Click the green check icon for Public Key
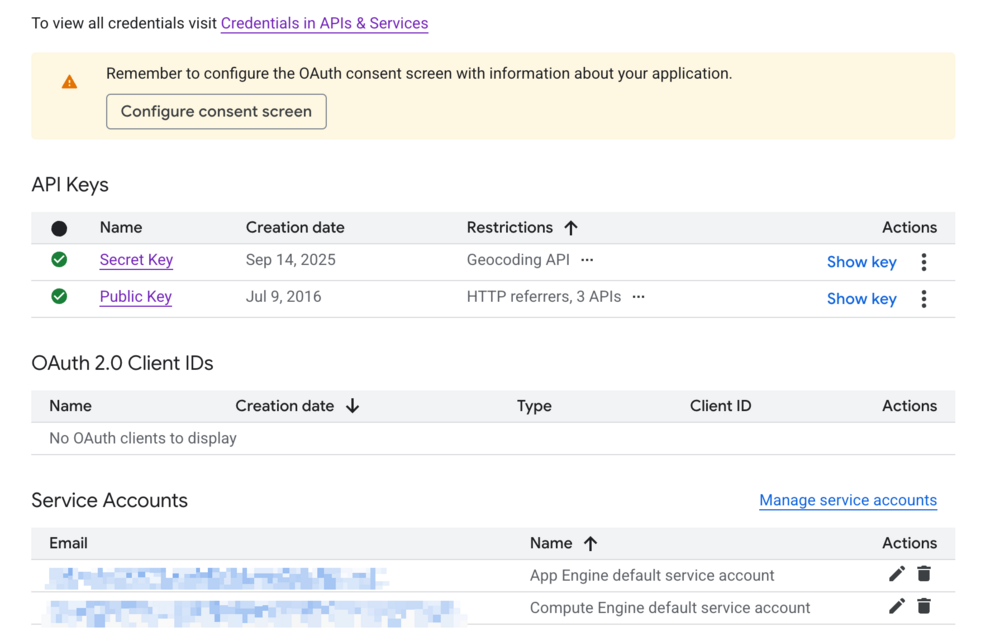Image resolution: width=1000 pixels, height=637 pixels. coord(59,297)
